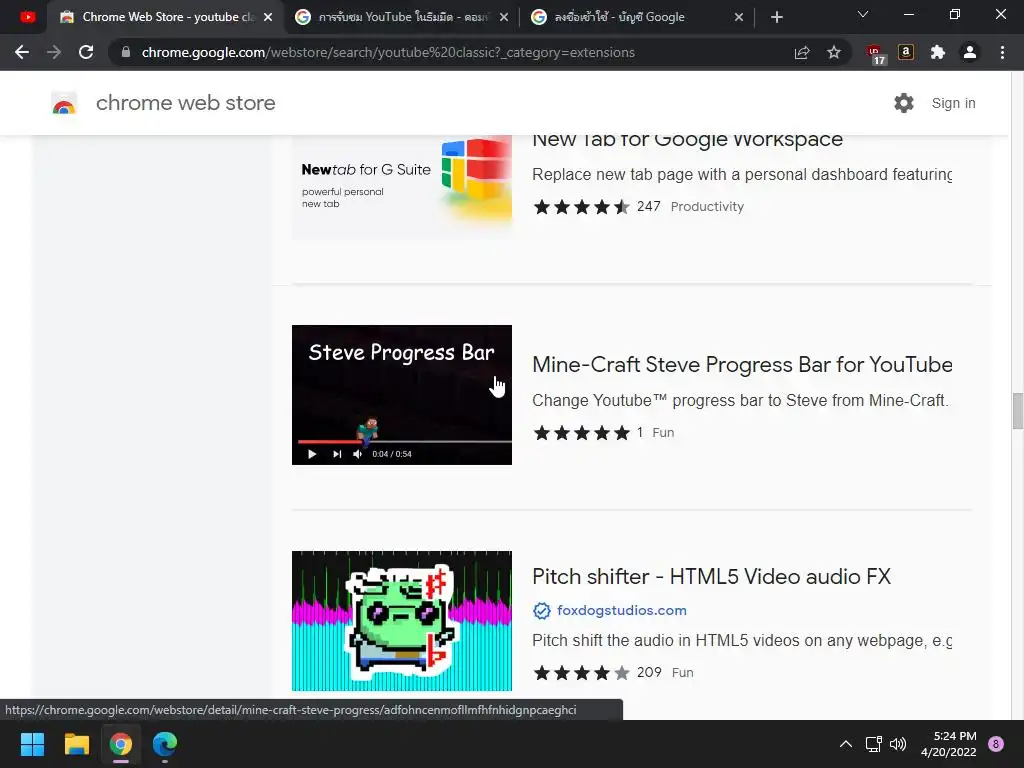Click the Fun label under Mine-Craft Steve
This screenshot has height=768, width=1024.
[663, 432]
